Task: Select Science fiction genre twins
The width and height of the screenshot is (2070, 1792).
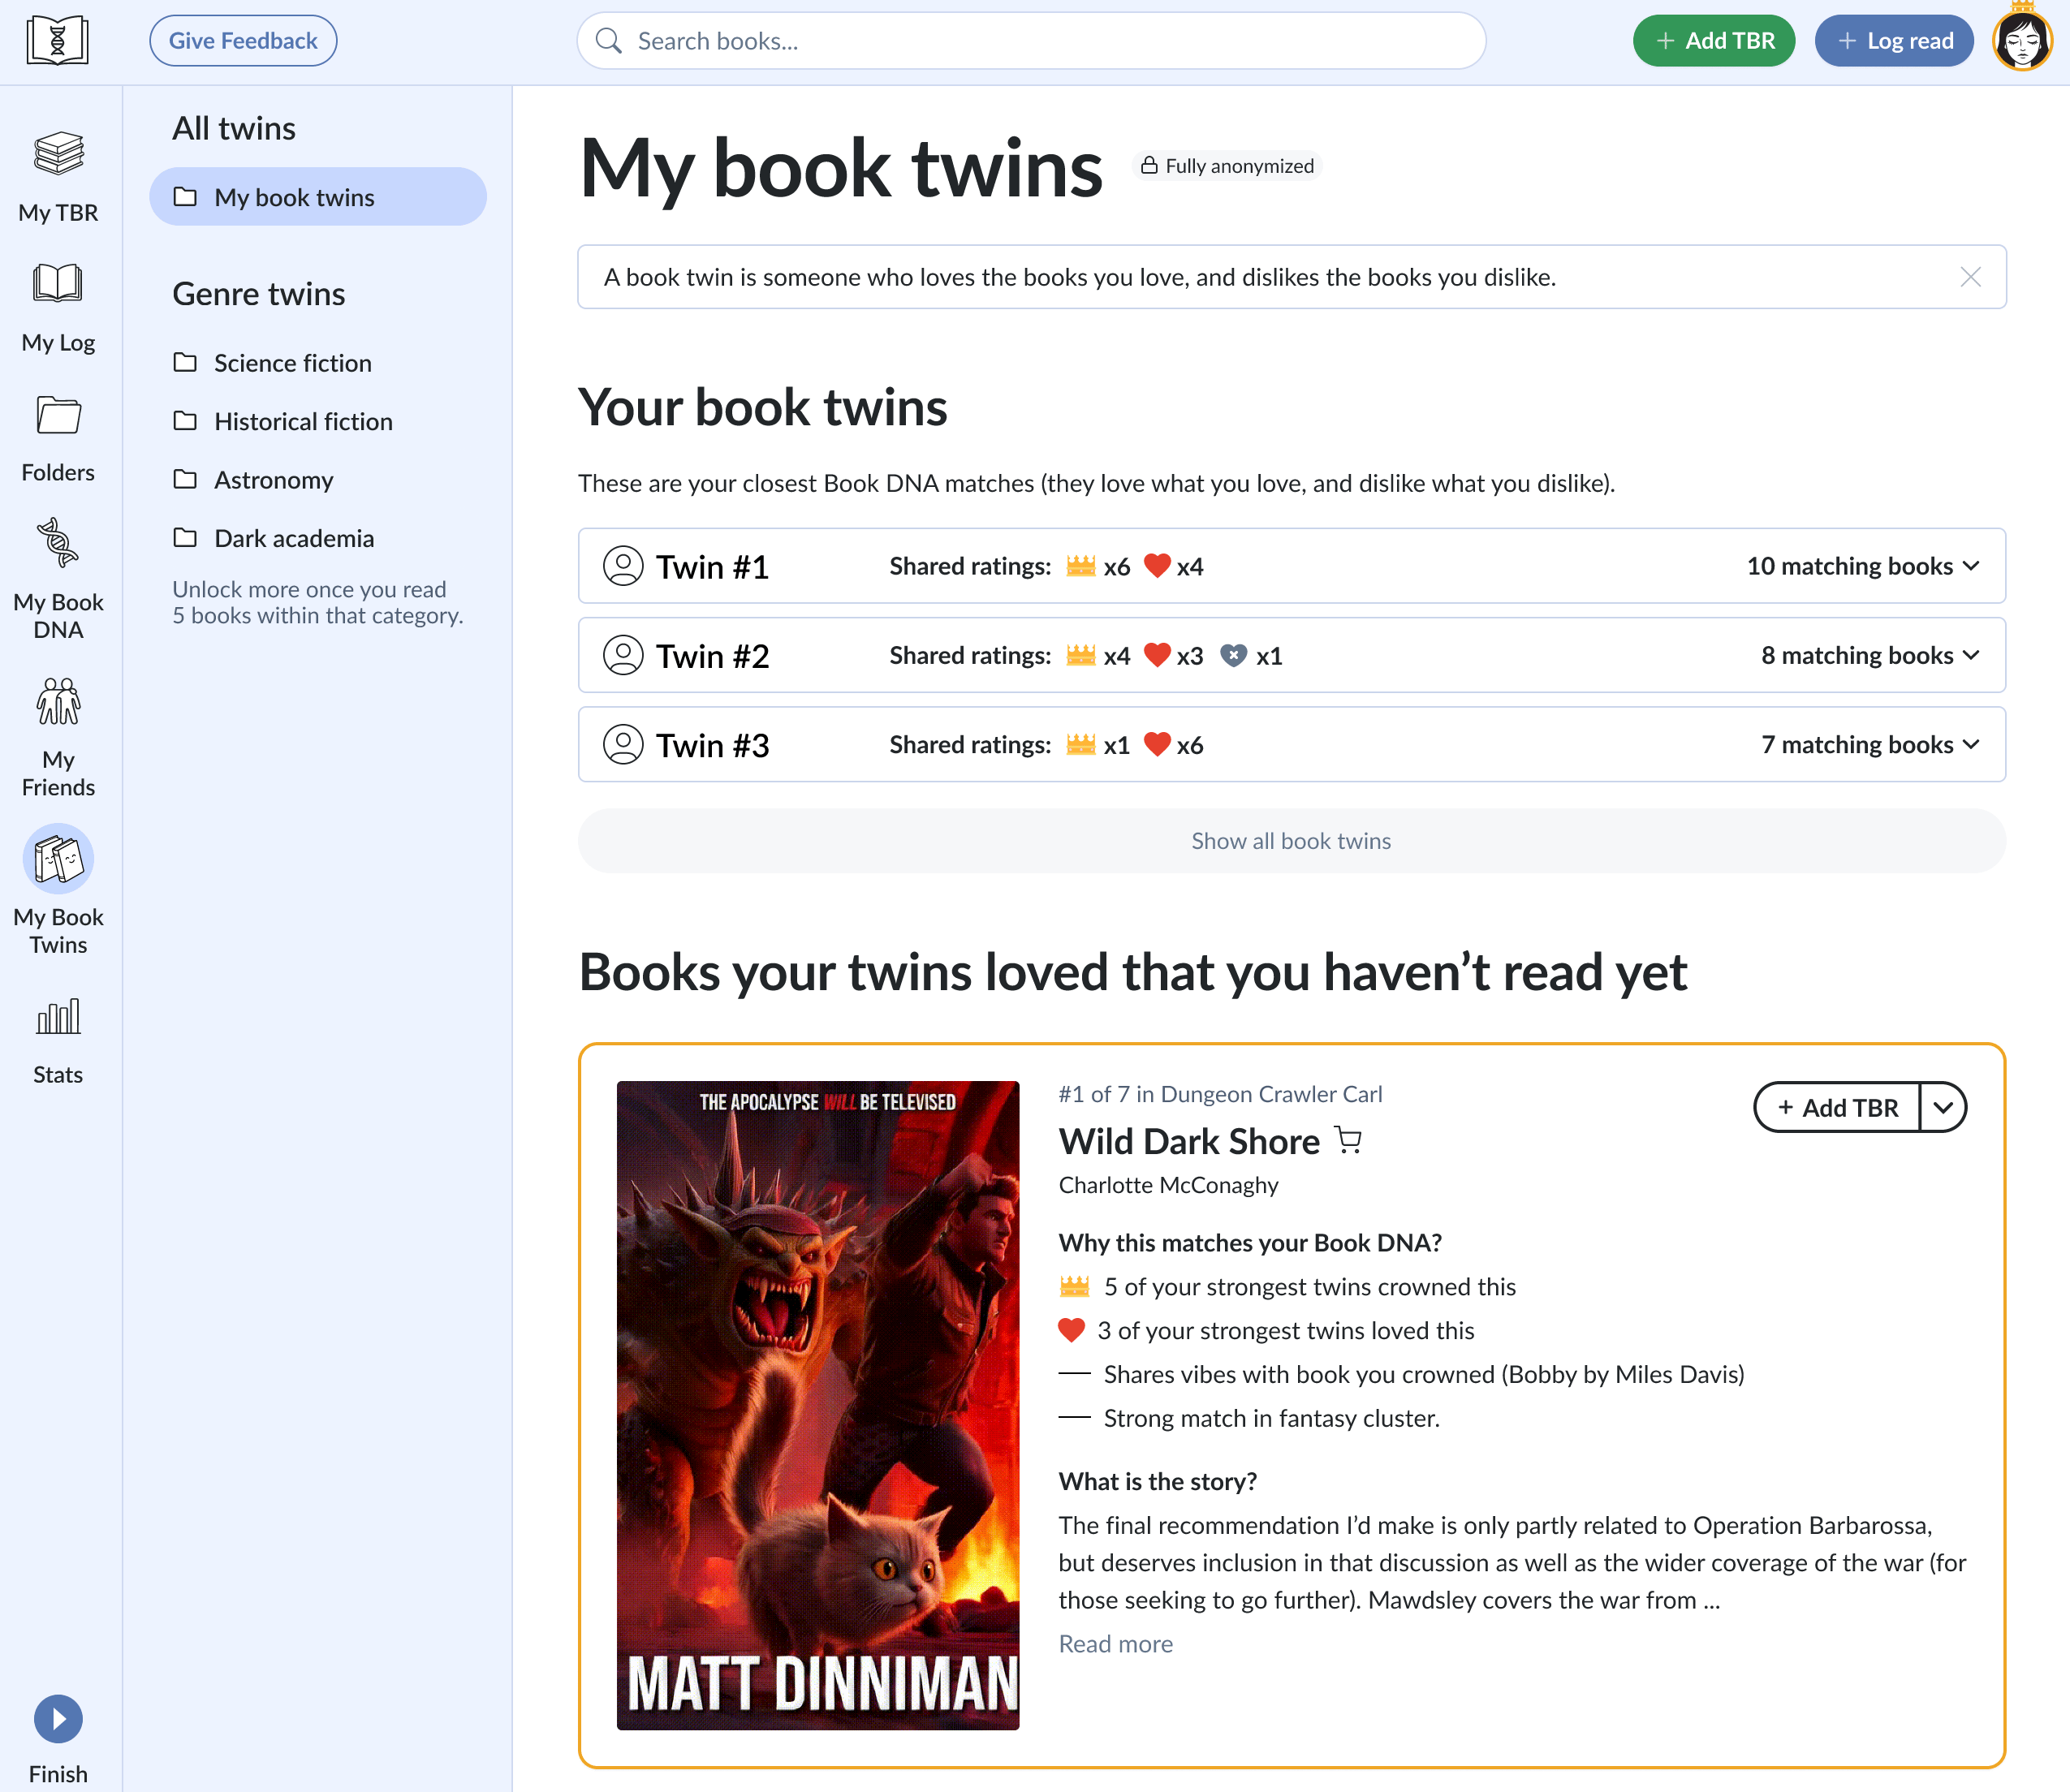Action: tap(292, 362)
